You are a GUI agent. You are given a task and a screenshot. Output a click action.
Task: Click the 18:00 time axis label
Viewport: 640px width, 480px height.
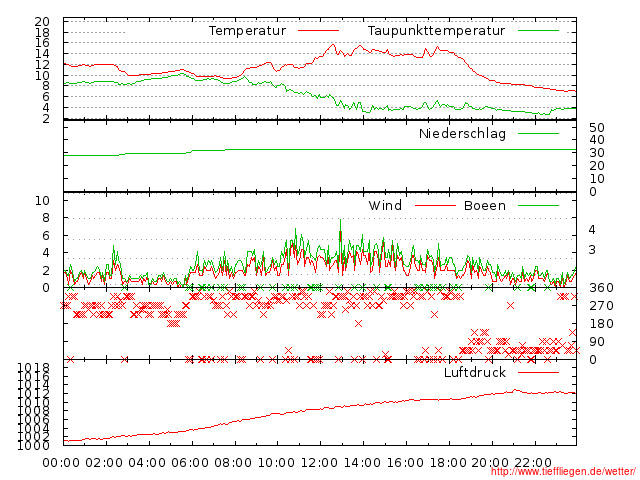448,462
